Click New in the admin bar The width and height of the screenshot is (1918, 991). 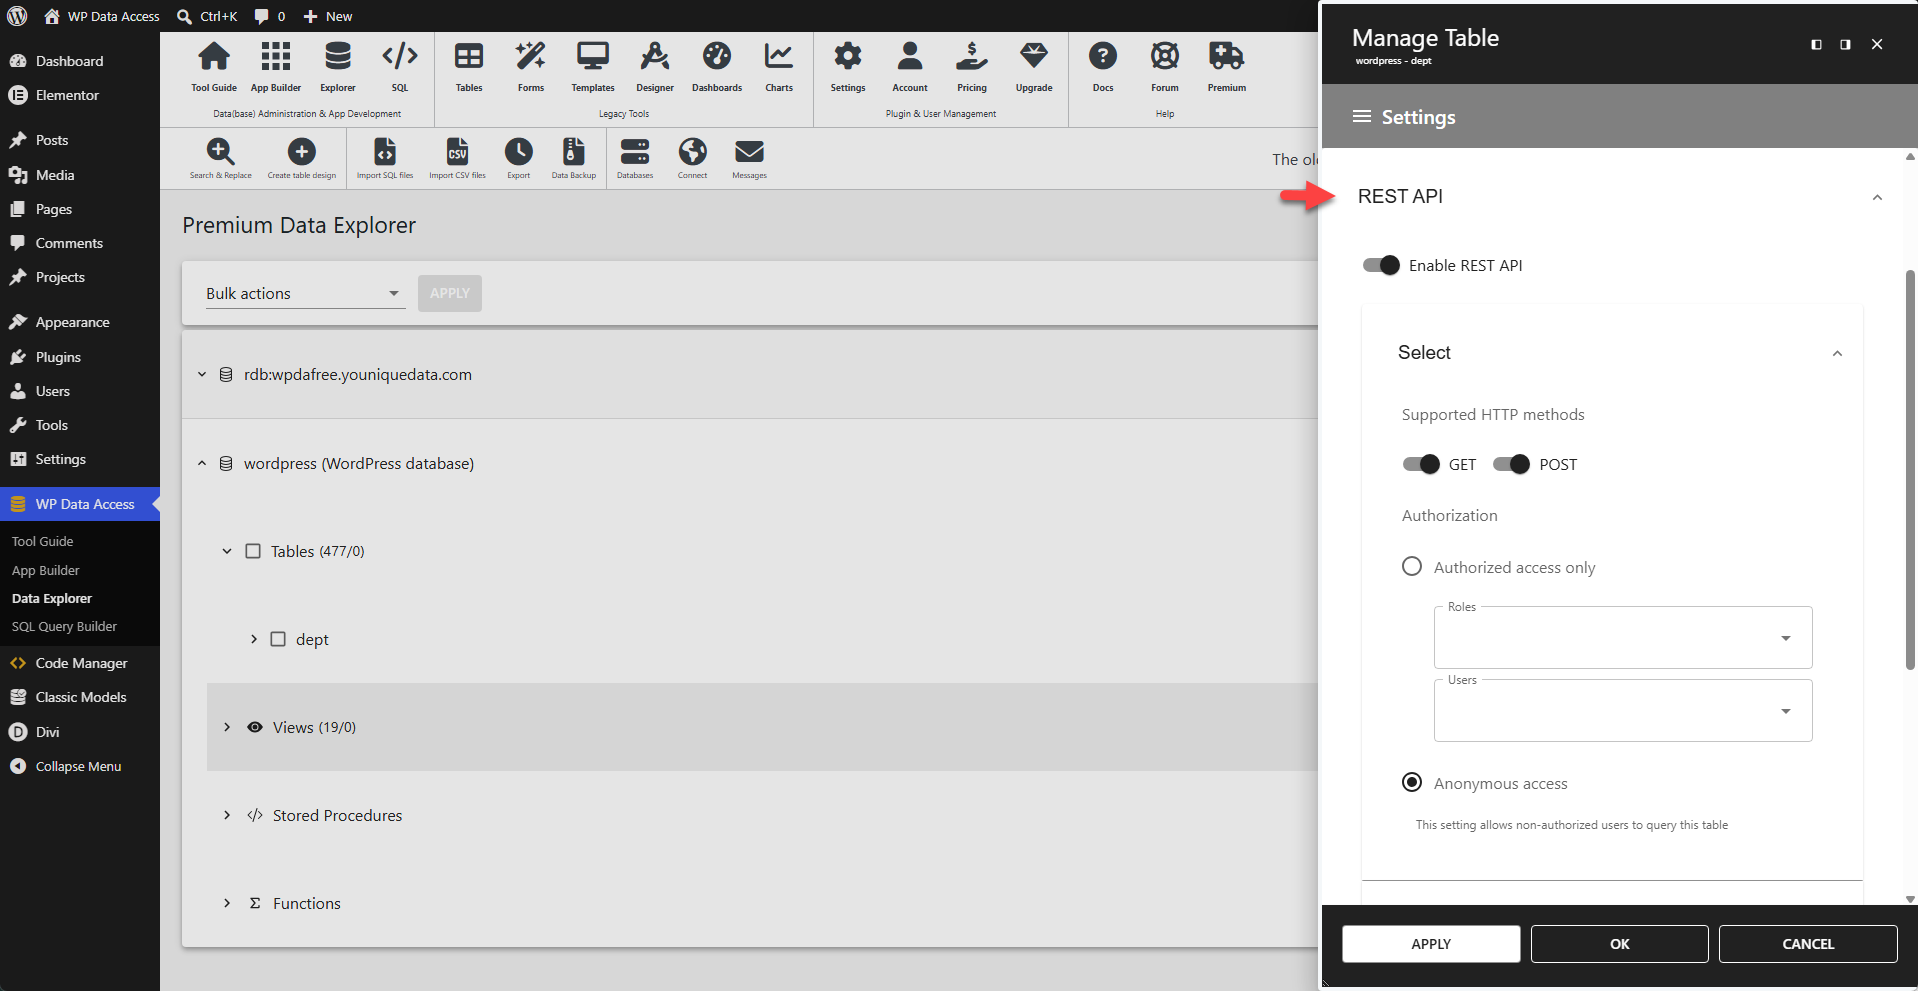tap(328, 16)
